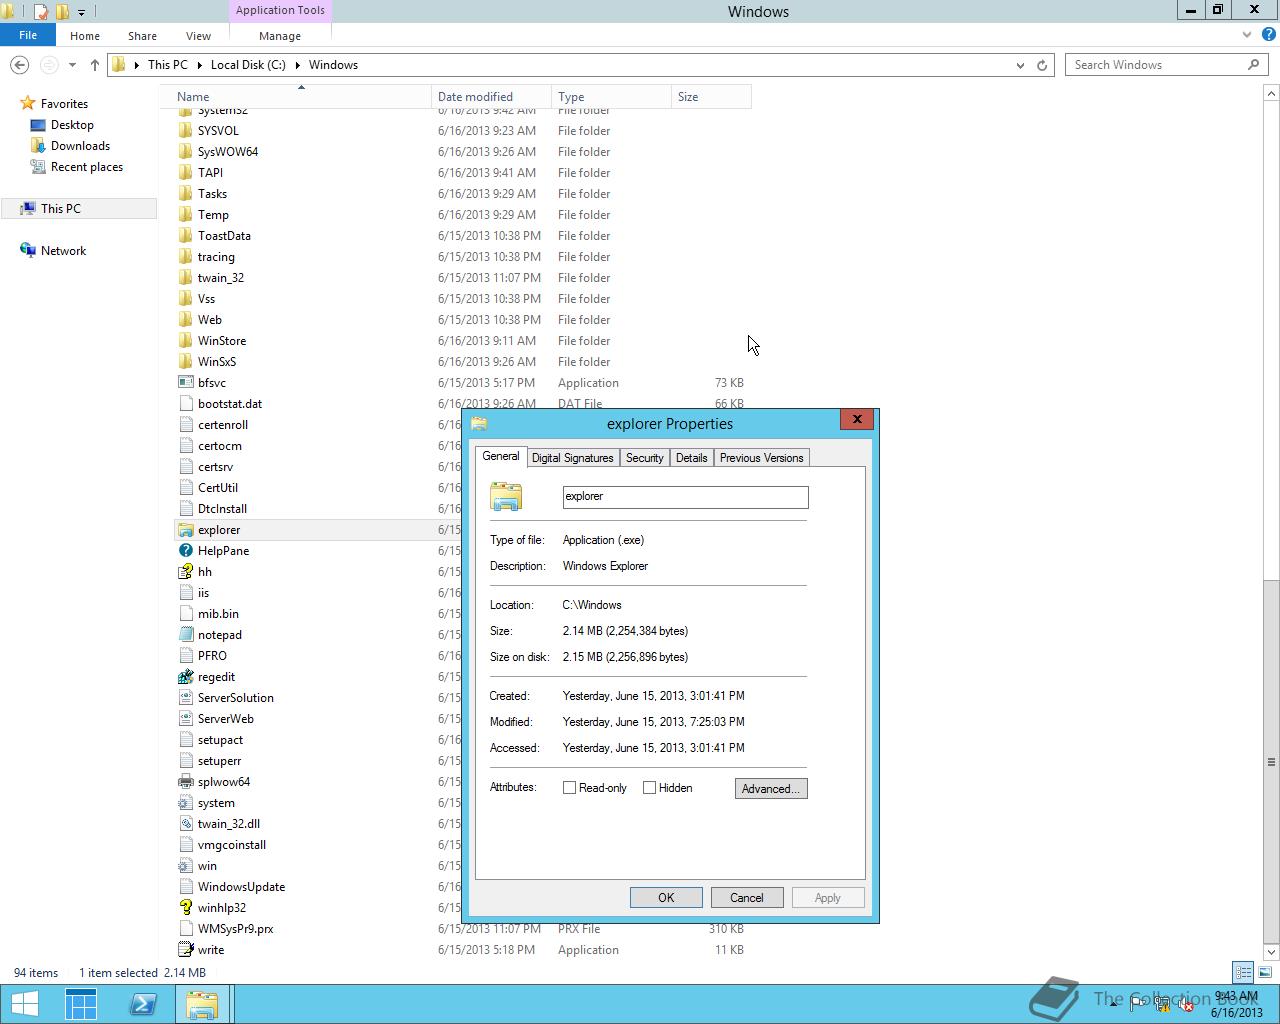Toggle the Hidden attribute checkbox
The image size is (1280, 1024).
click(x=650, y=788)
